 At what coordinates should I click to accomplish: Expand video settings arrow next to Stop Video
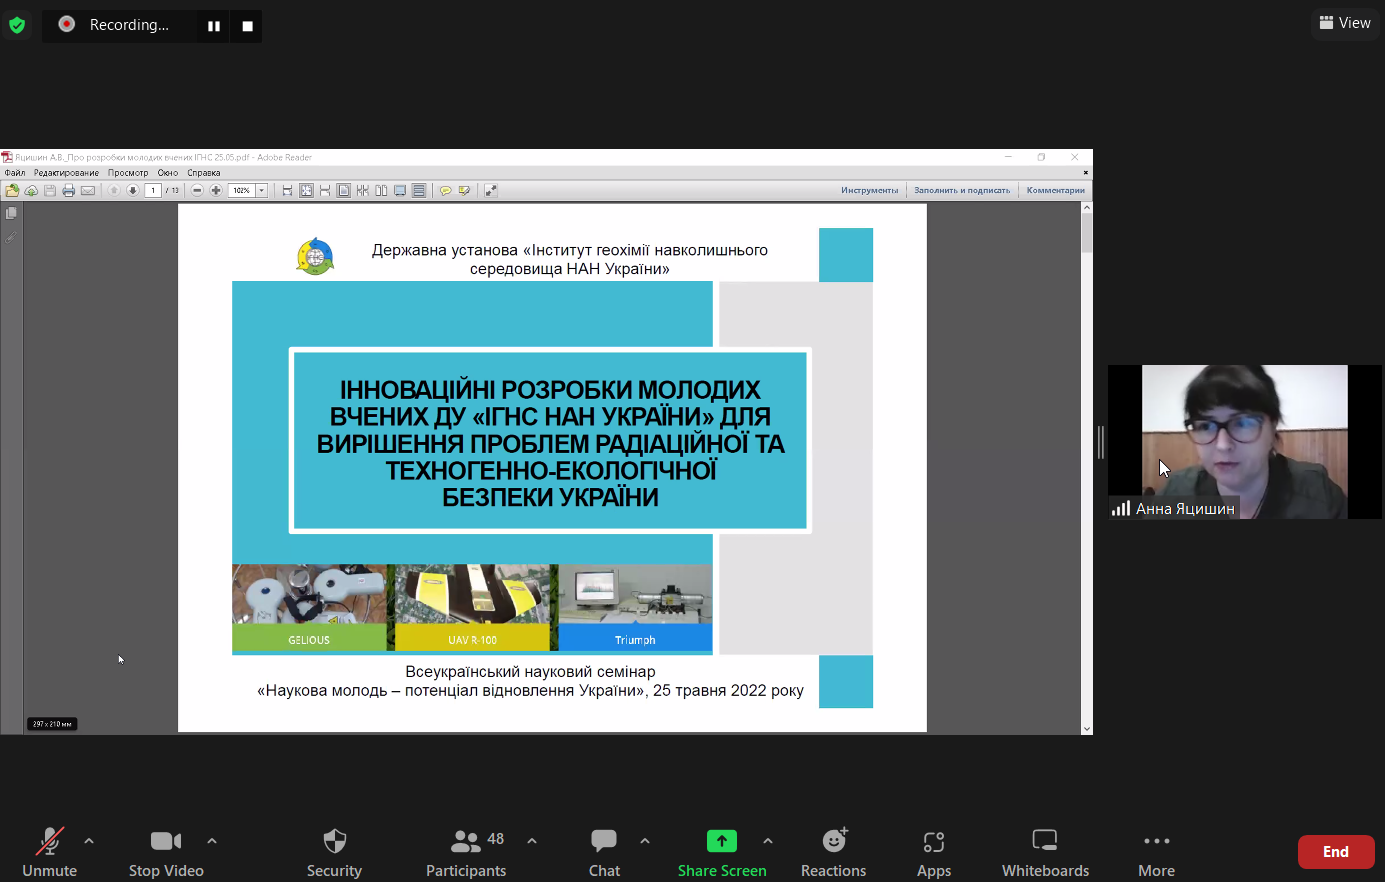(212, 841)
